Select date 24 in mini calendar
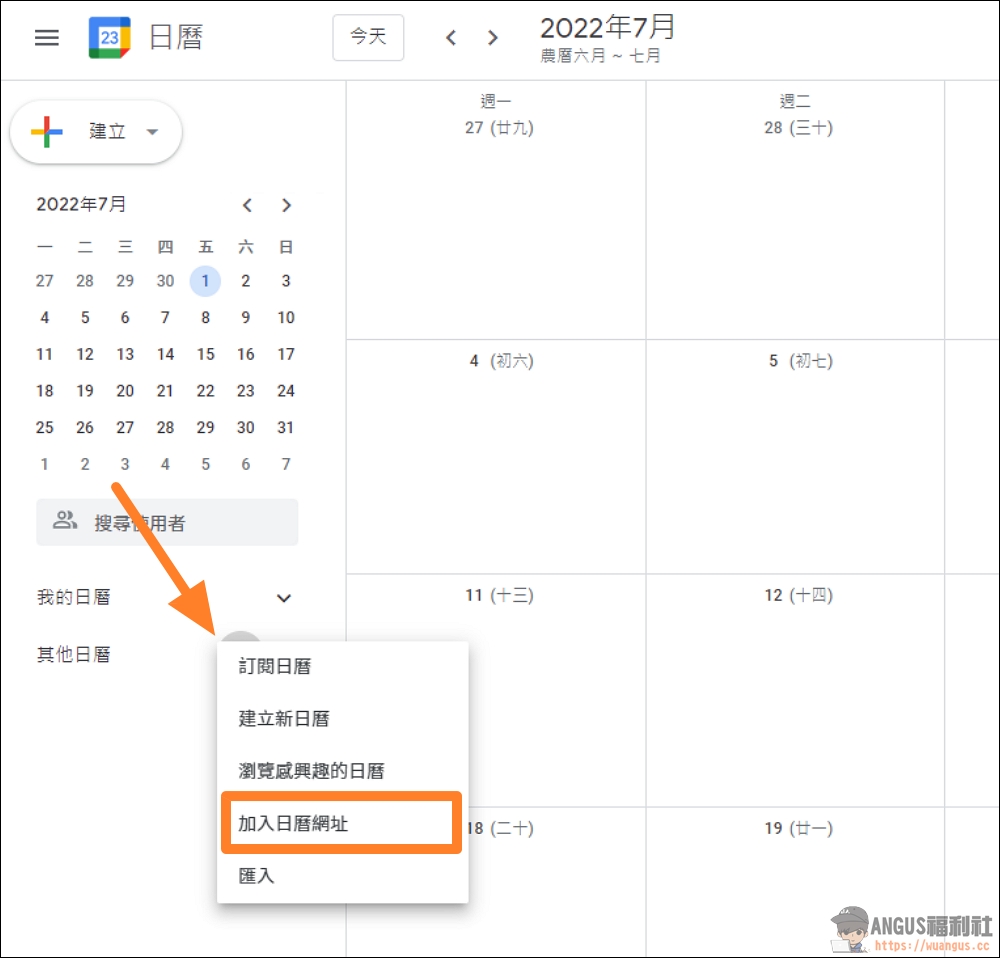This screenshot has width=1000, height=958. (286, 391)
